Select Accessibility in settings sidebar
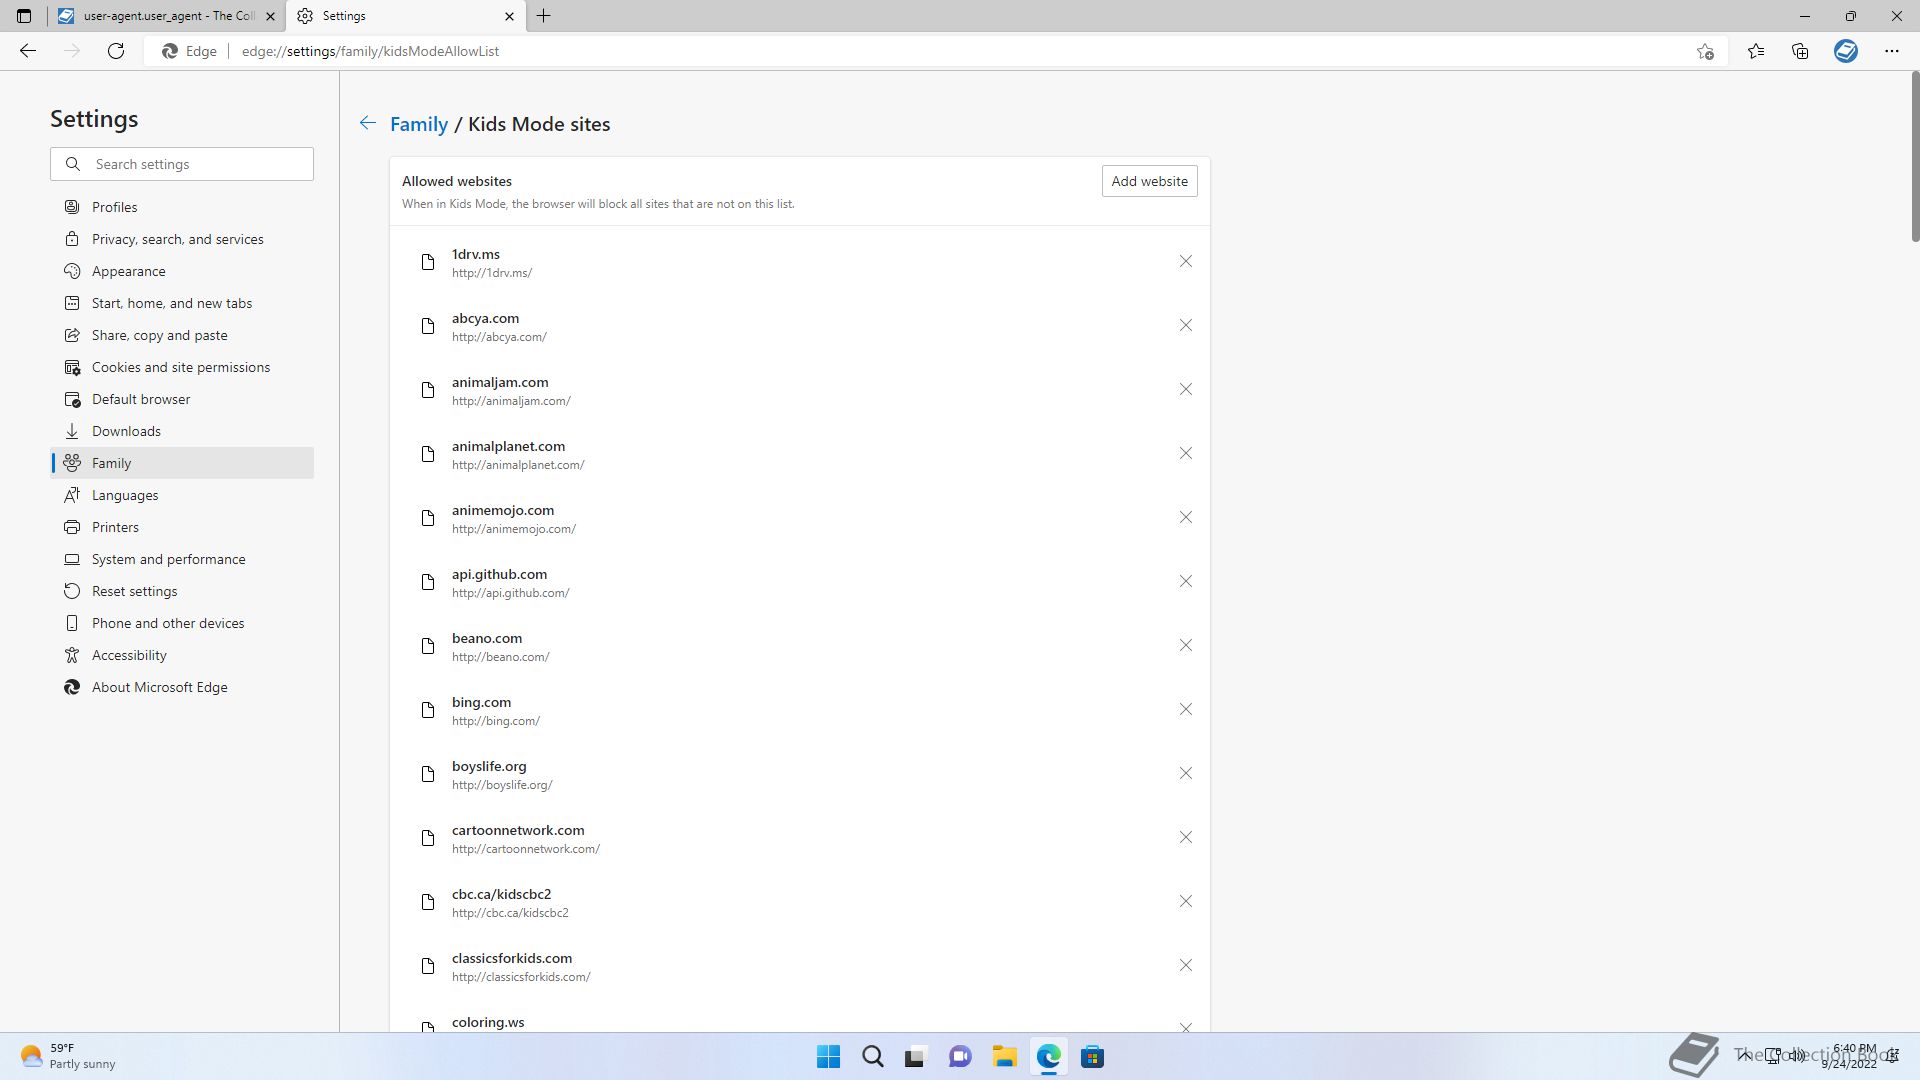 coord(129,655)
